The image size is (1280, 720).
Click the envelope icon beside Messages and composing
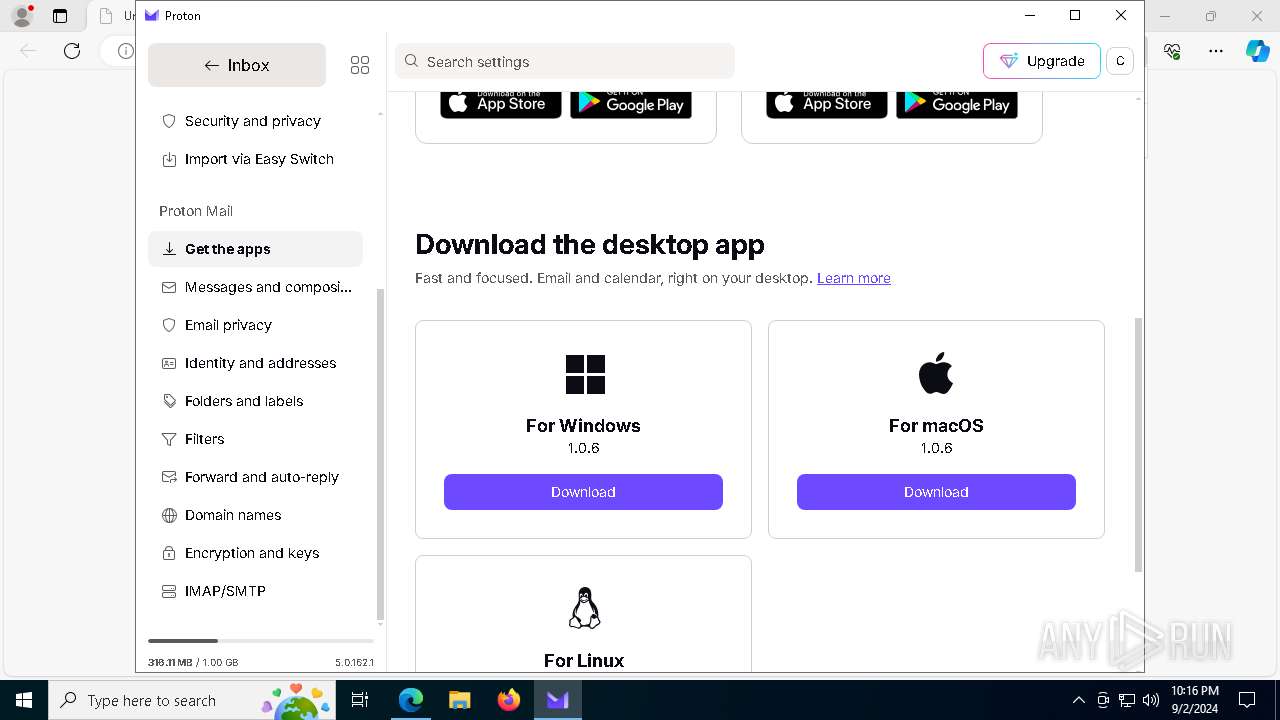[x=169, y=287]
